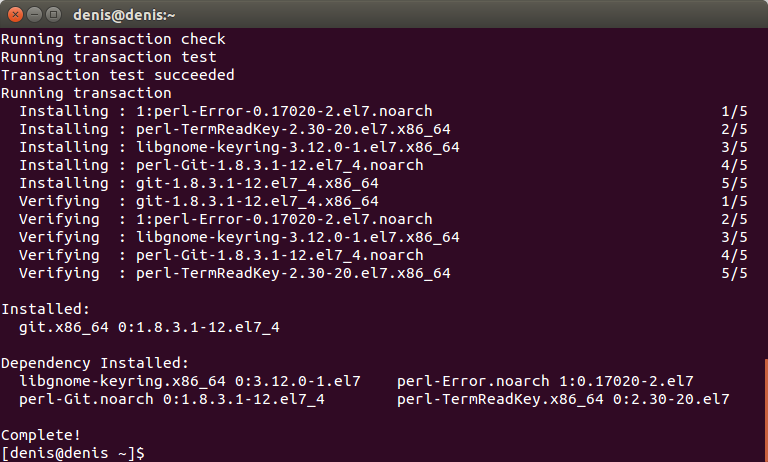Click the 'Complete!' output line
Screen dimensions: 768x462
pyautogui.click(x=41, y=435)
